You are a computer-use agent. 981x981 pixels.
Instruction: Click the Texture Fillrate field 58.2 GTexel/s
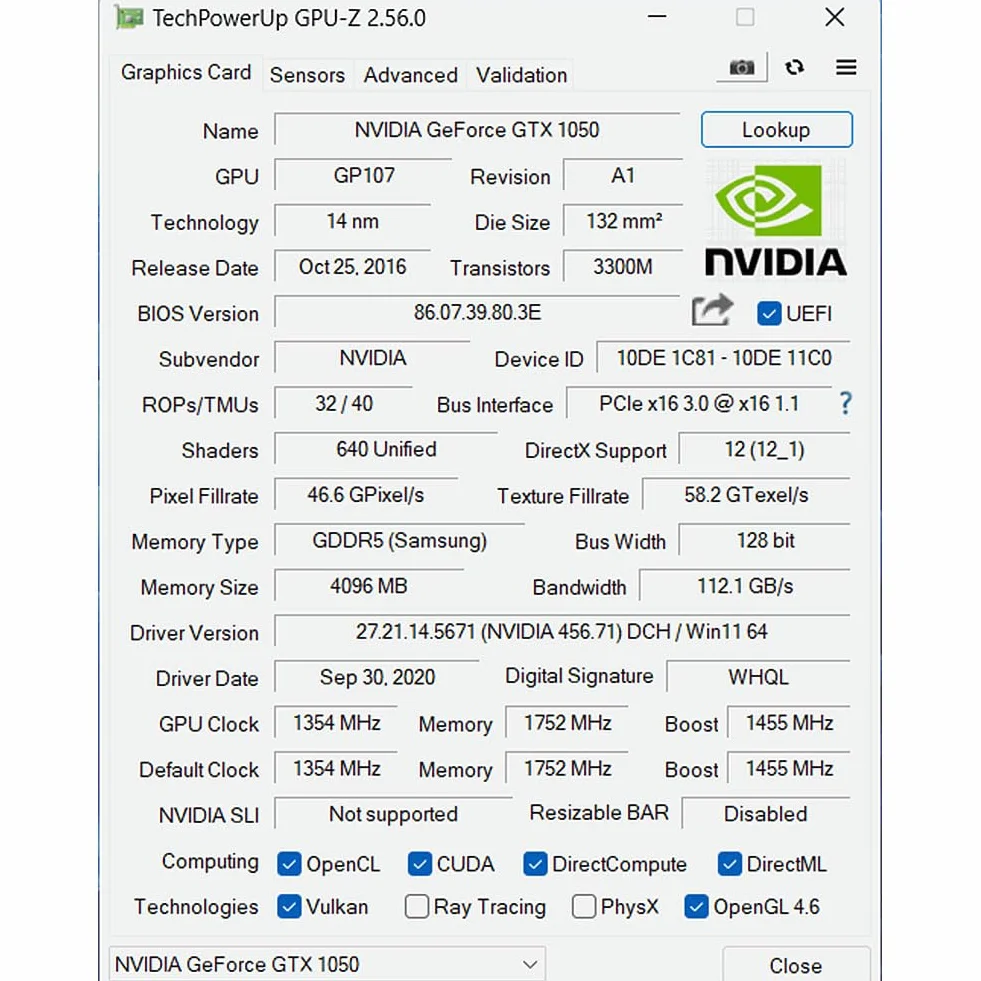coord(746,495)
